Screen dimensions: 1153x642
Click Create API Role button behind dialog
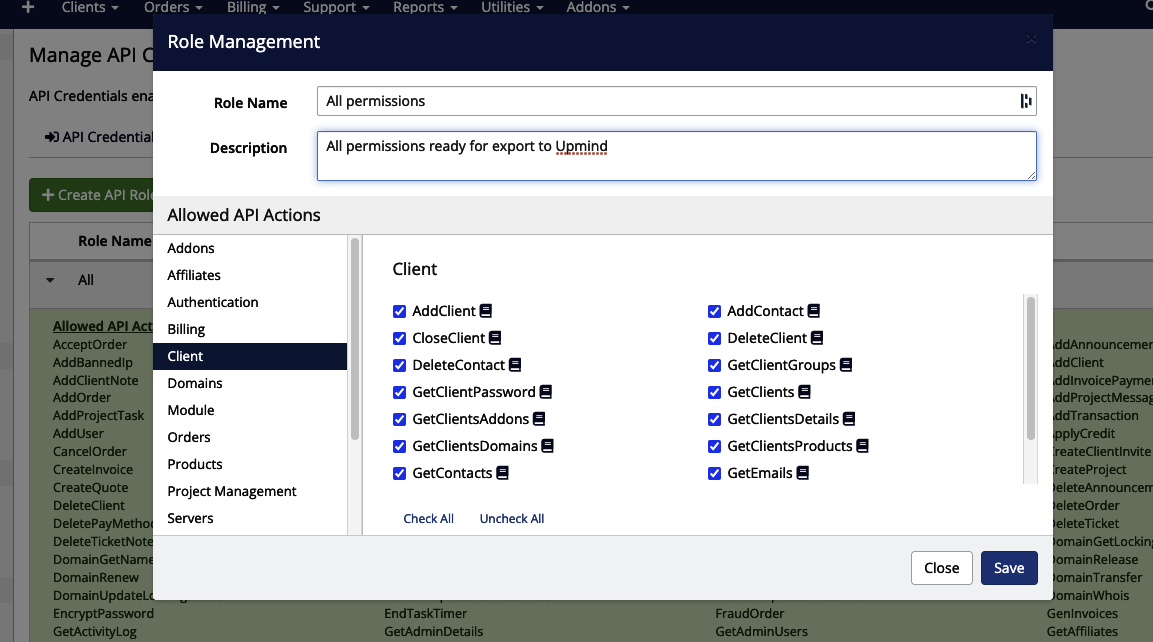[x=91, y=195]
